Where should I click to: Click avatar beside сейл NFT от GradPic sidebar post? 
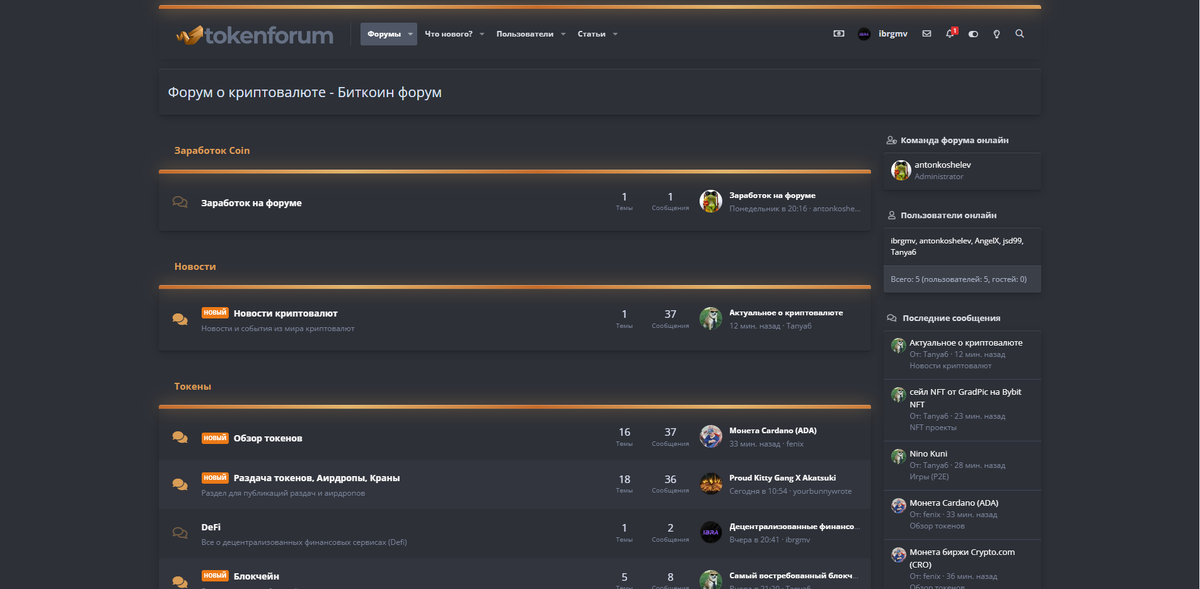pyautogui.click(x=898, y=394)
